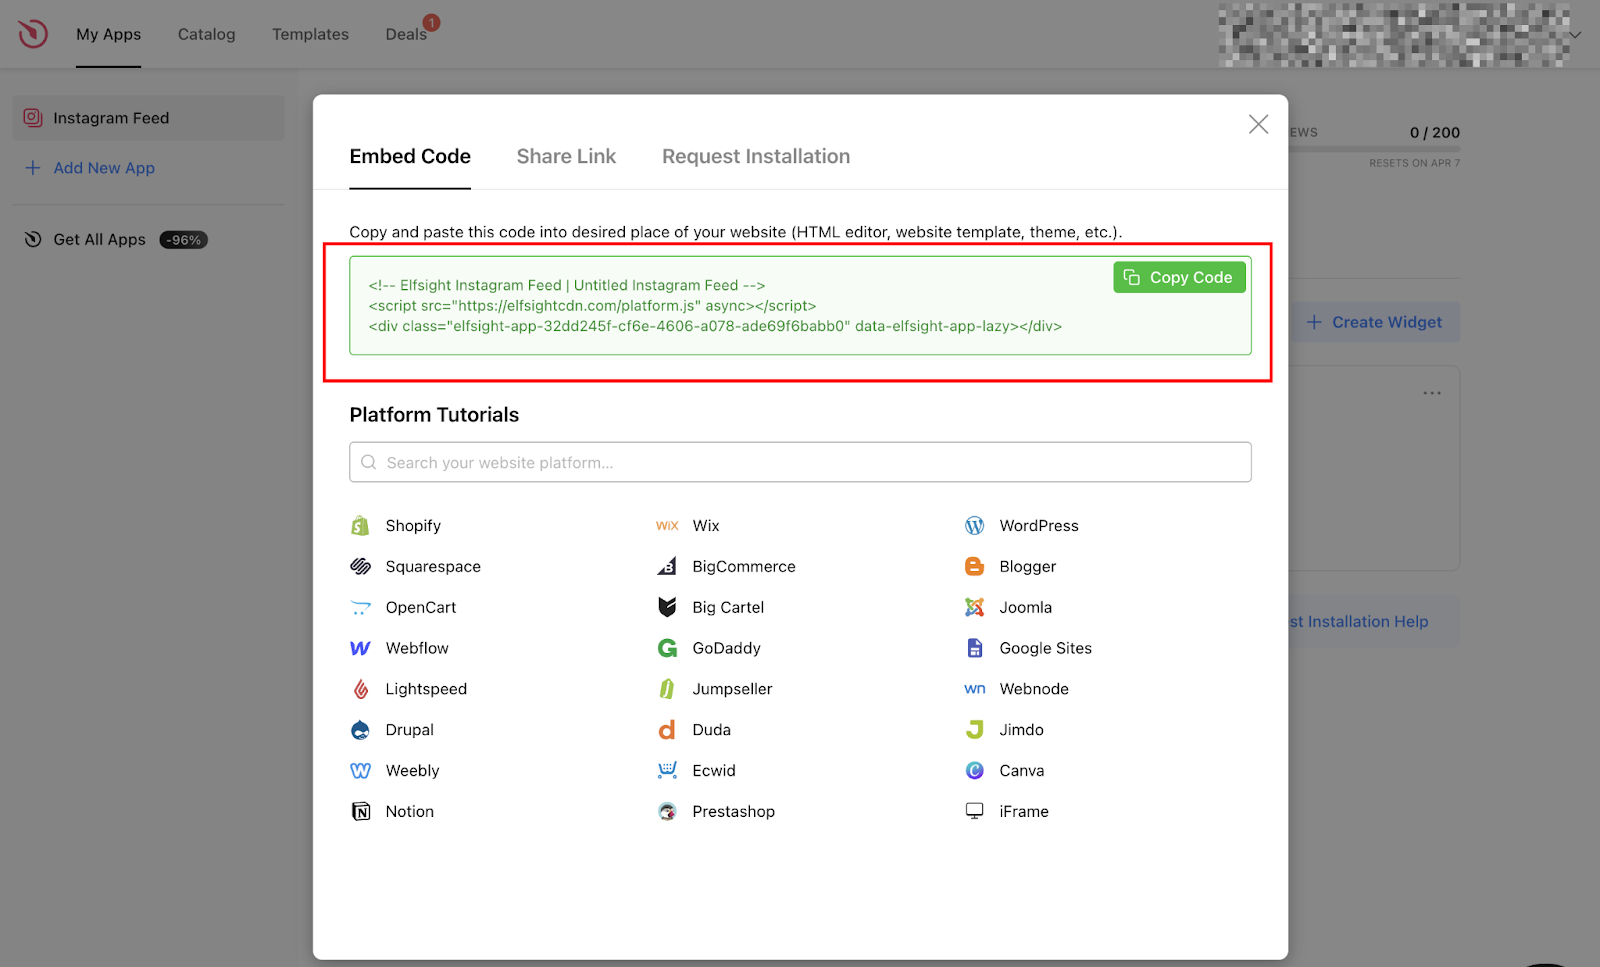The height and width of the screenshot is (967, 1600).
Task: Open the iFrame tutorial monitor icon
Action: pos(974,811)
